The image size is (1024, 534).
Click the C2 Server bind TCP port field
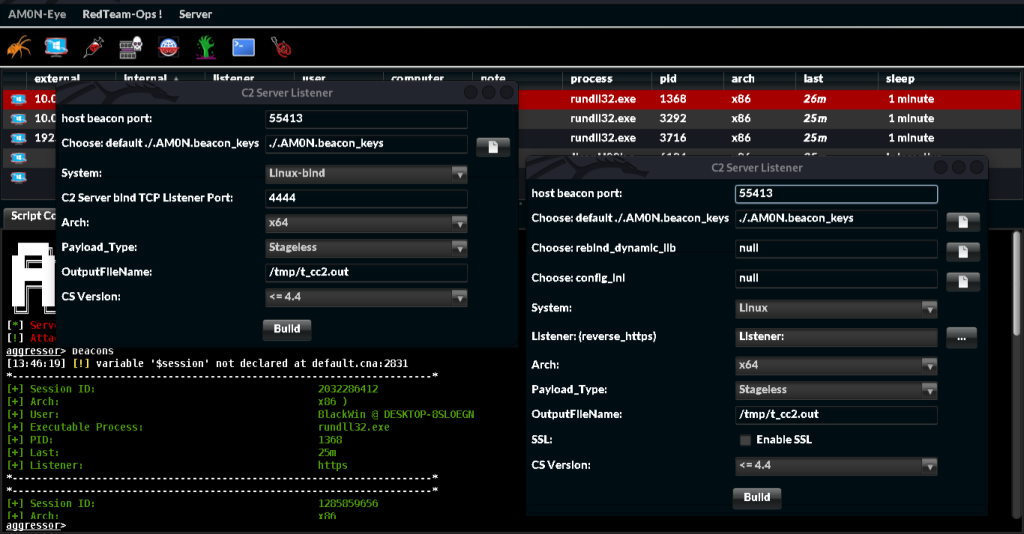click(x=366, y=198)
